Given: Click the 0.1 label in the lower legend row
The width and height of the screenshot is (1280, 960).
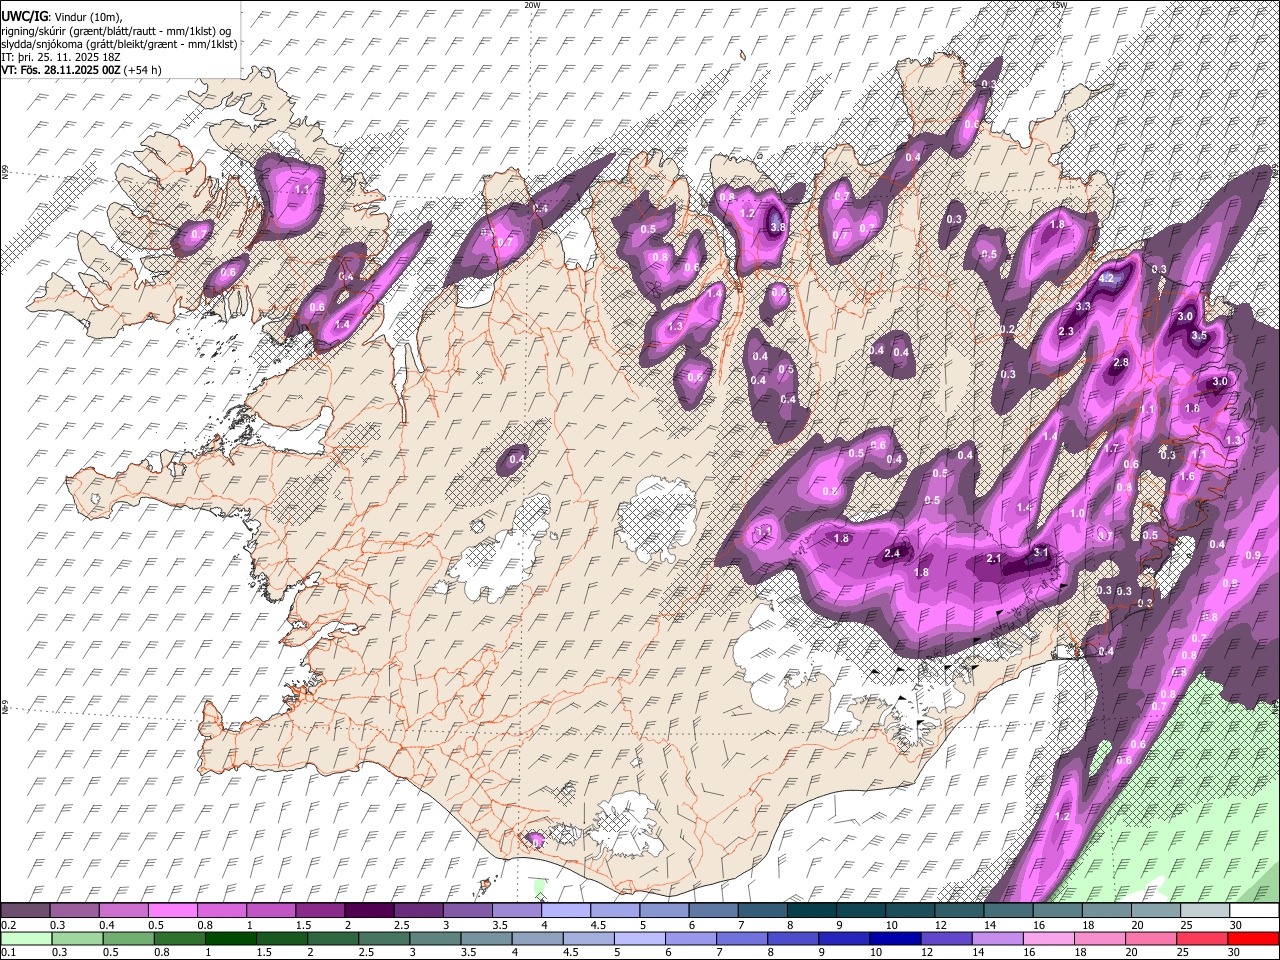Looking at the screenshot, I should point(9,953).
